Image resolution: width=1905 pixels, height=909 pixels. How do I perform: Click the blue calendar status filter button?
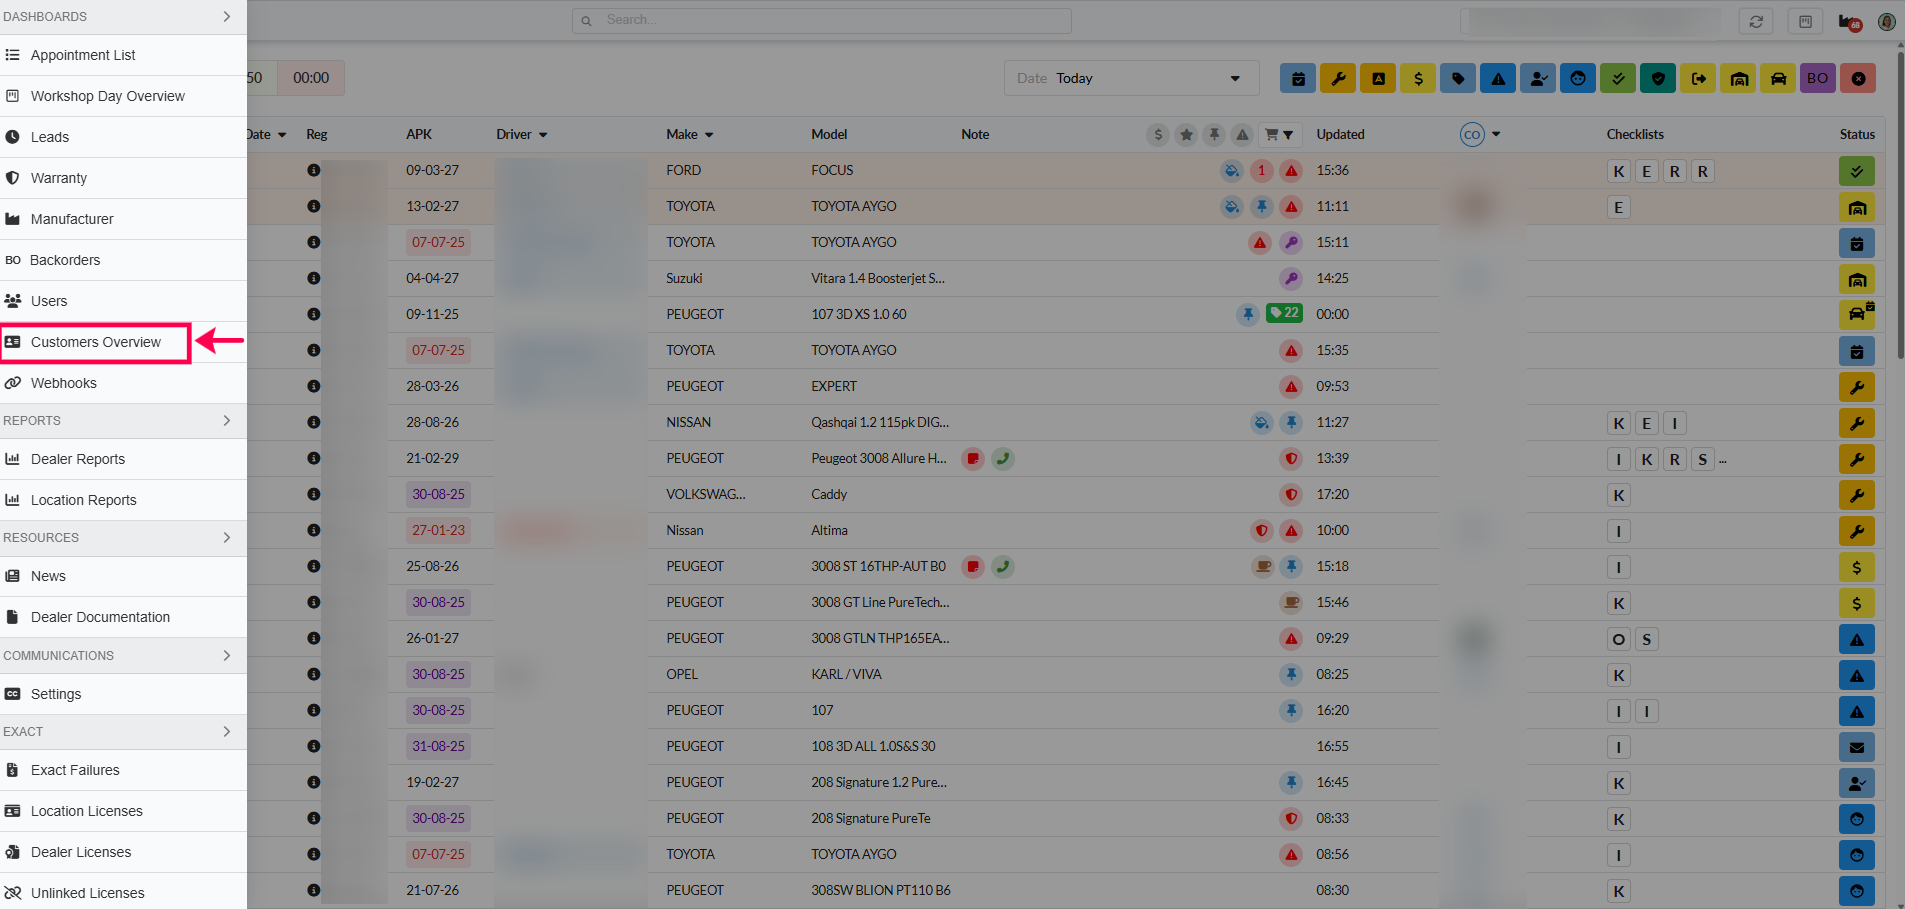[x=1298, y=78]
